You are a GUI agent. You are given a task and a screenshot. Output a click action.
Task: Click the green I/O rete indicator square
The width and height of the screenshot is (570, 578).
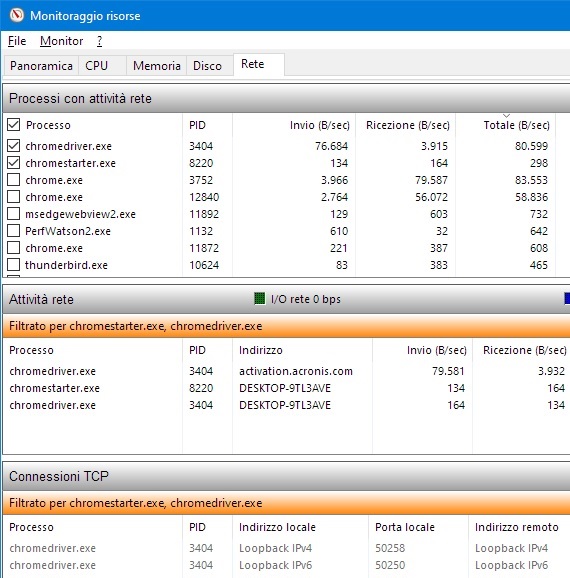click(260, 298)
